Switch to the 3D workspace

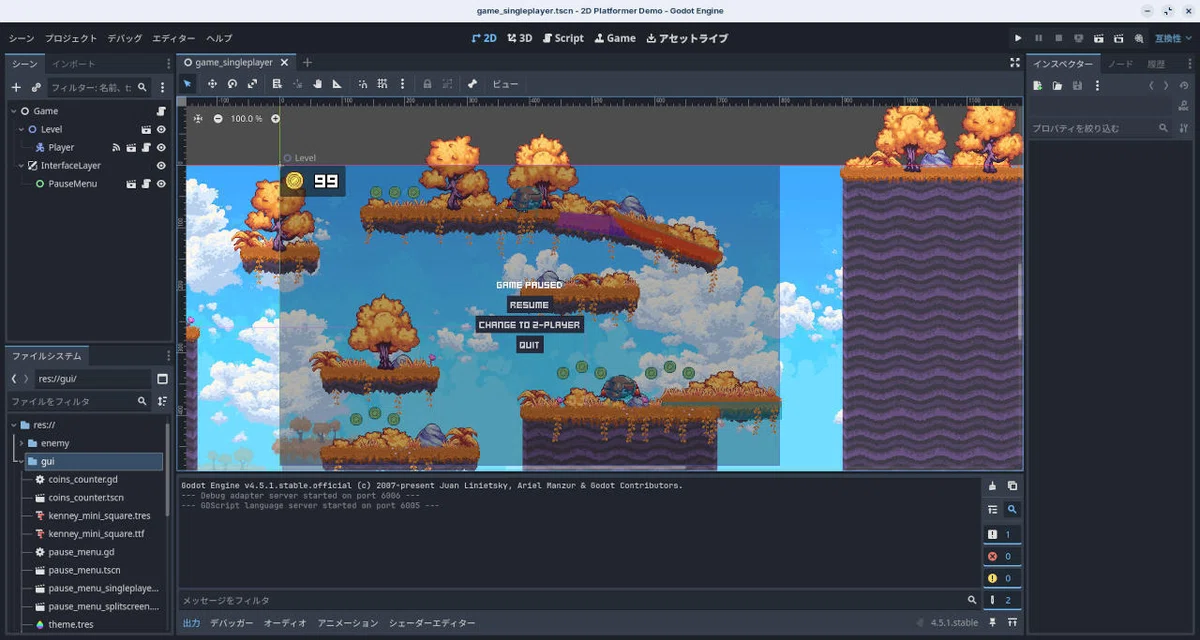pos(519,38)
